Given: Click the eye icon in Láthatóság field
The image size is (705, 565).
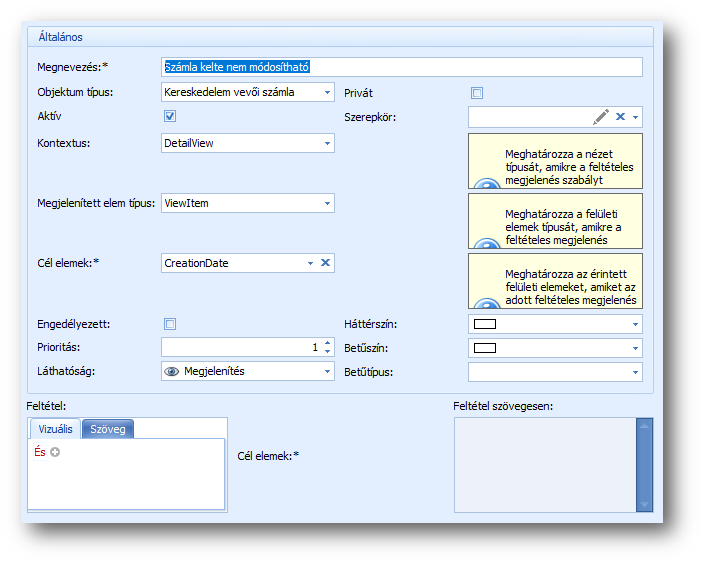Looking at the screenshot, I should tap(171, 371).
